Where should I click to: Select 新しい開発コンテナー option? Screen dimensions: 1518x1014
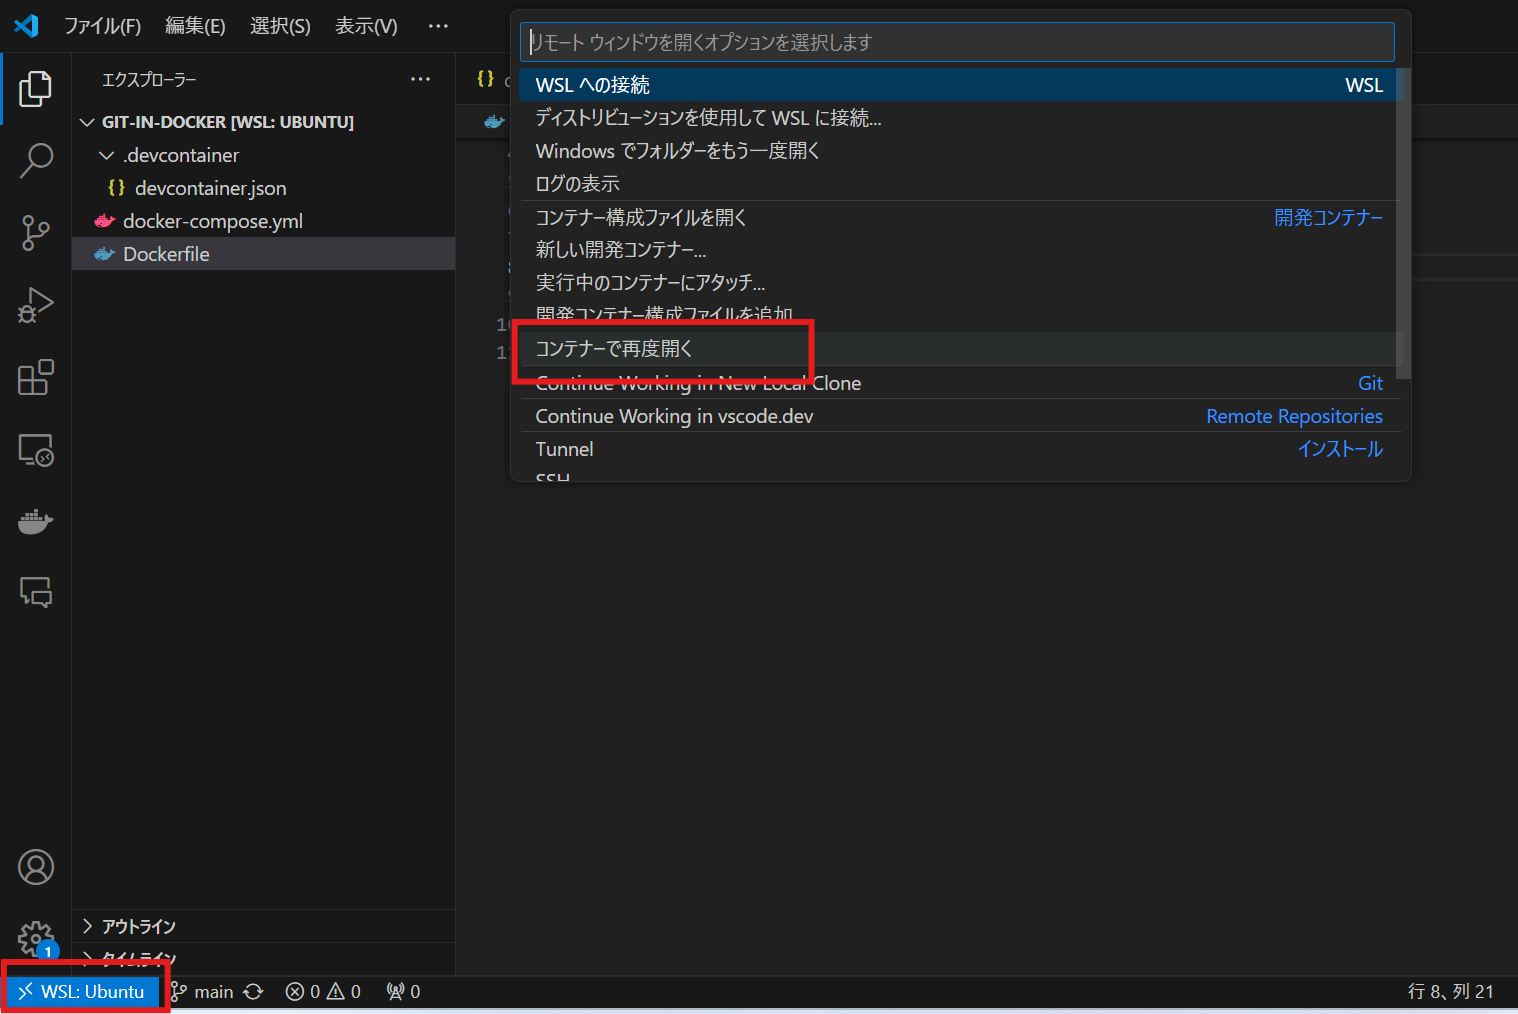point(958,250)
